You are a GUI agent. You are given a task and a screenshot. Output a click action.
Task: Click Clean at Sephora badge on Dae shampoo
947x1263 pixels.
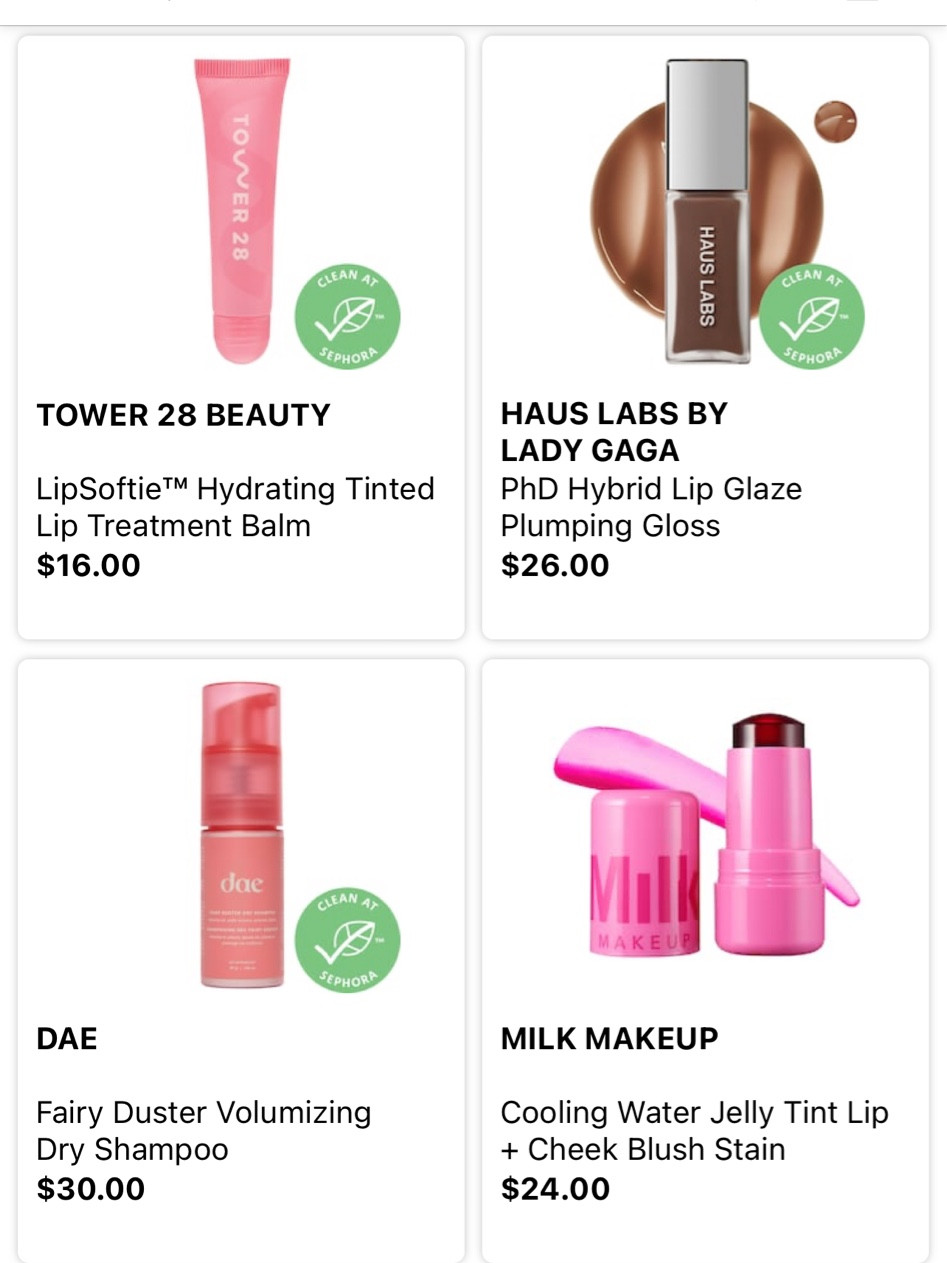[x=347, y=940]
